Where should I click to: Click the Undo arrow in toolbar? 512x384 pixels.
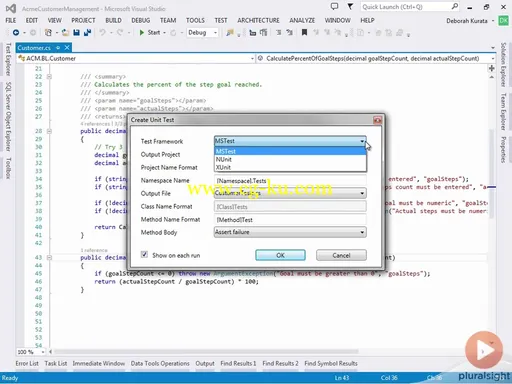pos(102,33)
